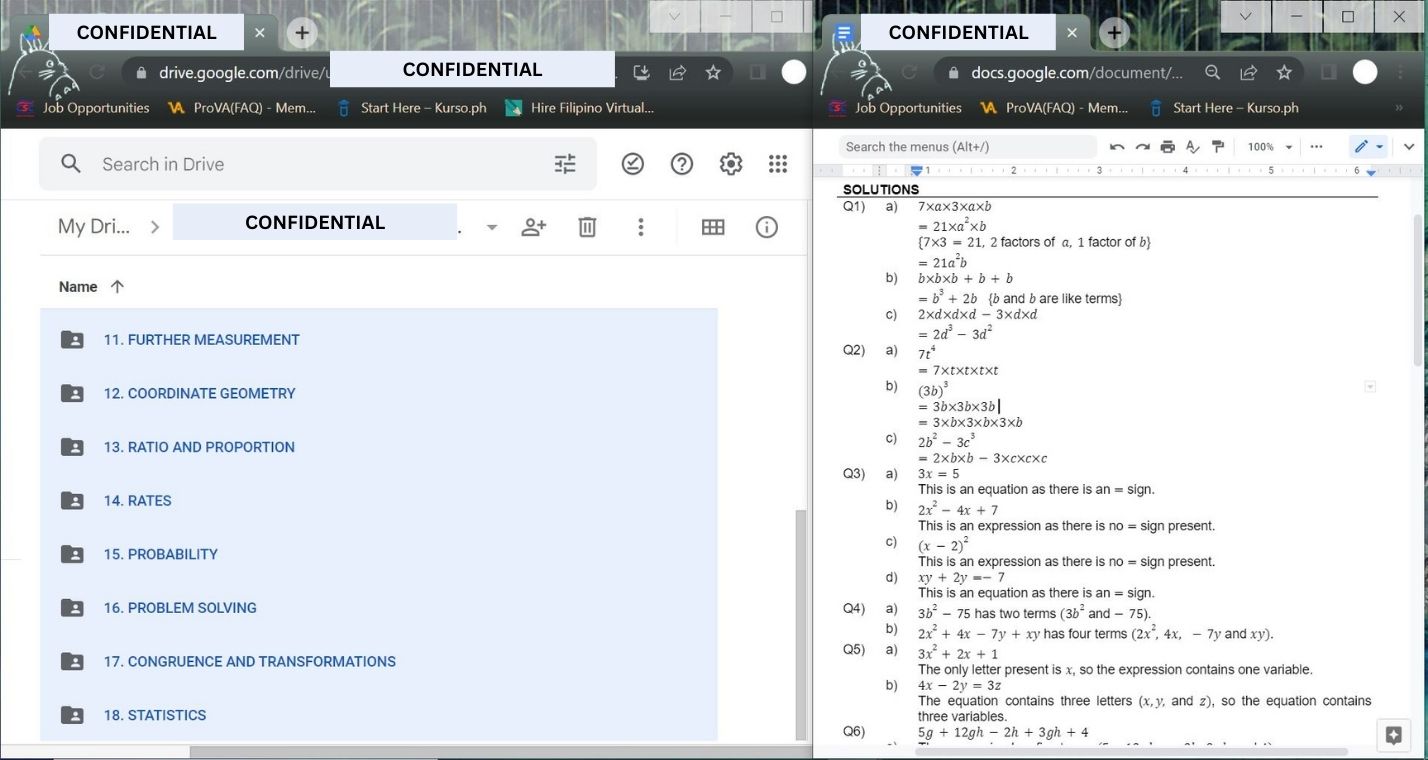Open the 13. RATIO AND PROPORTION folder
The width and height of the screenshot is (1428, 760).
(199, 447)
